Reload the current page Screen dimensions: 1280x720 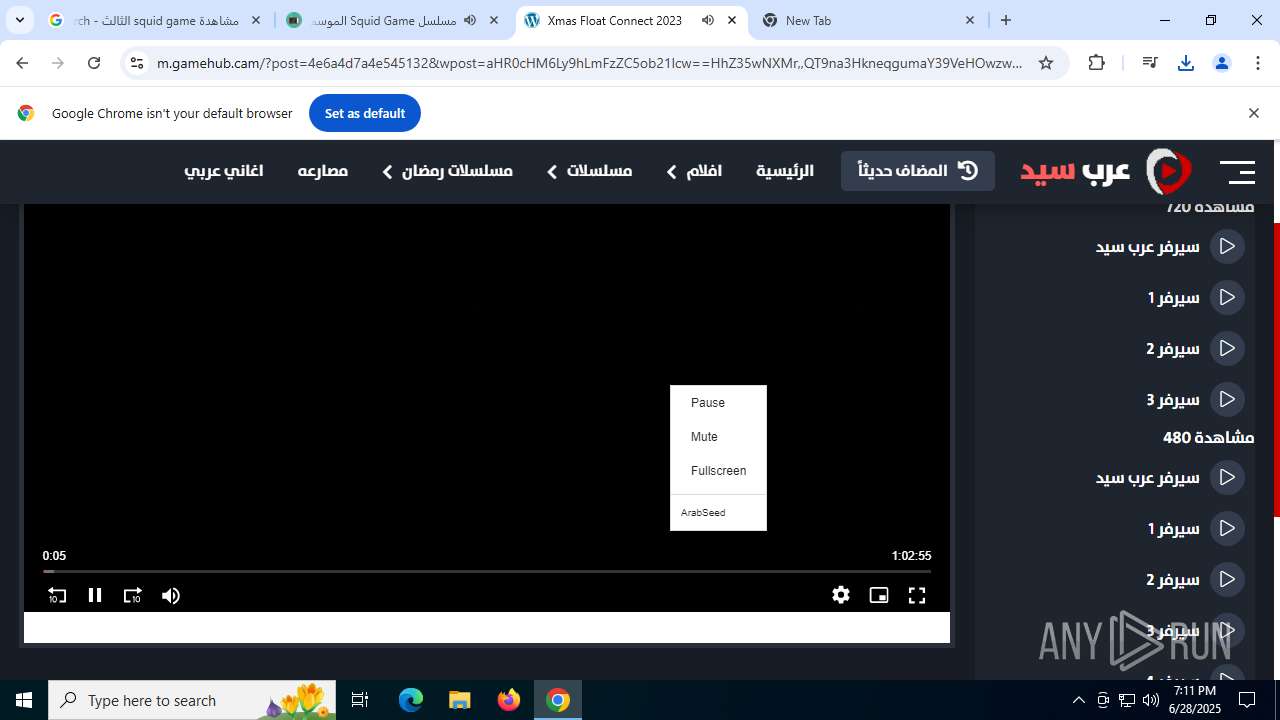click(94, 63)
